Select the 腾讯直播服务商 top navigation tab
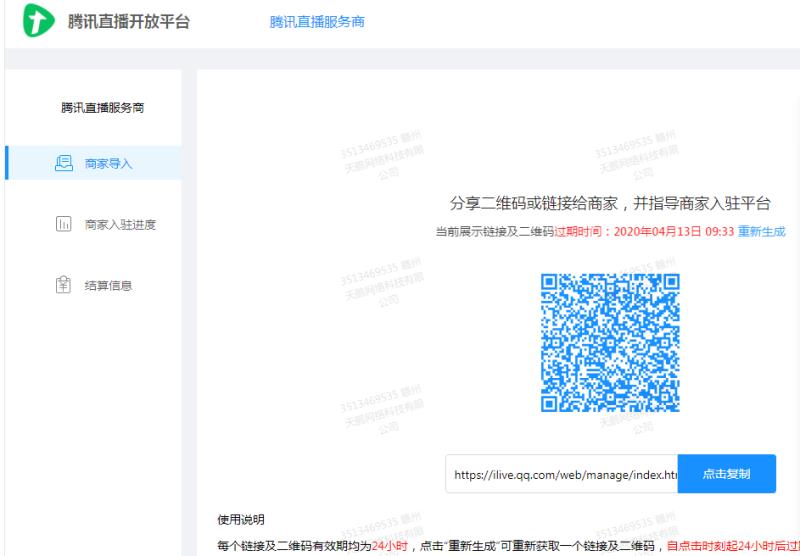 317,22
